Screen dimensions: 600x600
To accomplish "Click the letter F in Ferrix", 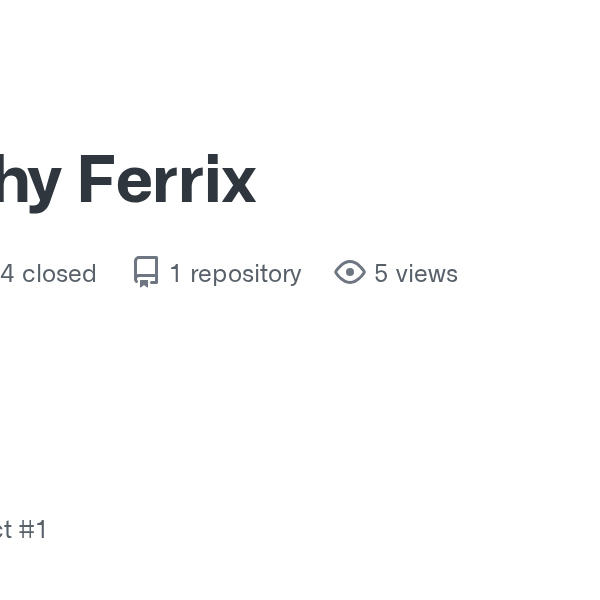I will (97, 178).
